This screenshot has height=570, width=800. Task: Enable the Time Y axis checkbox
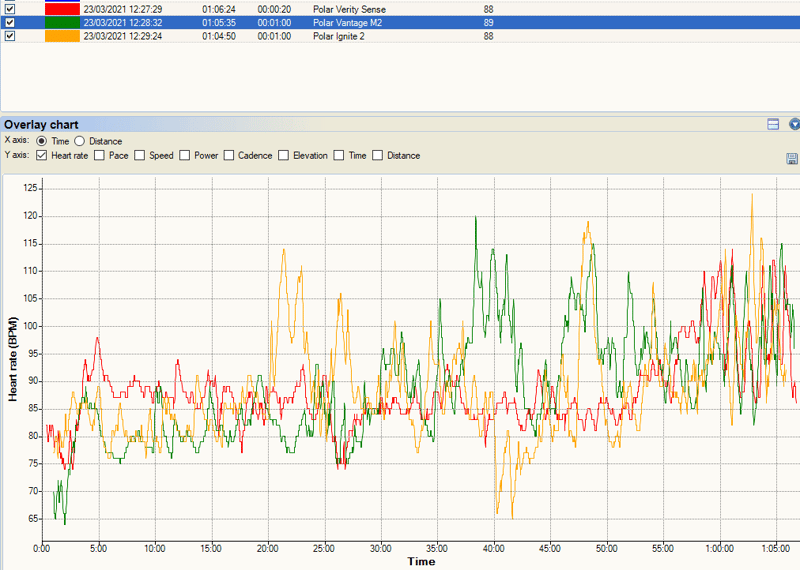click(x=339, y=156)
